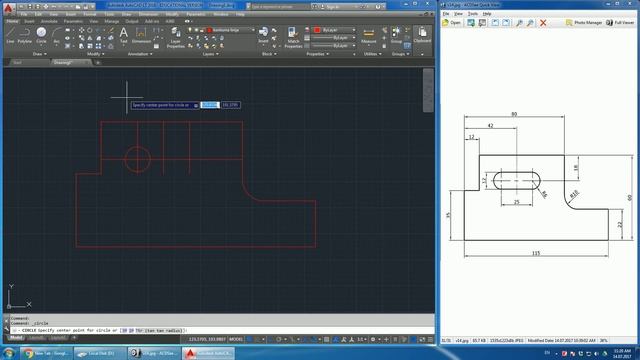Switch to Local Disk taskbar button
The height and width of the screenshot is (360, 640).
(x=99, y=353)
